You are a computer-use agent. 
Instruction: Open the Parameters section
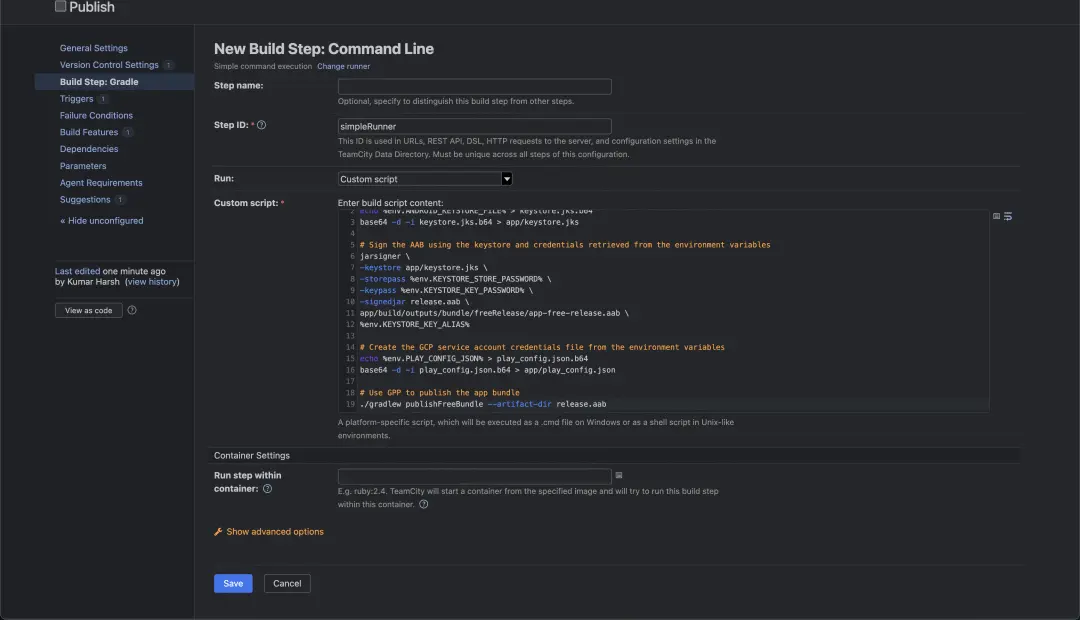83,166
